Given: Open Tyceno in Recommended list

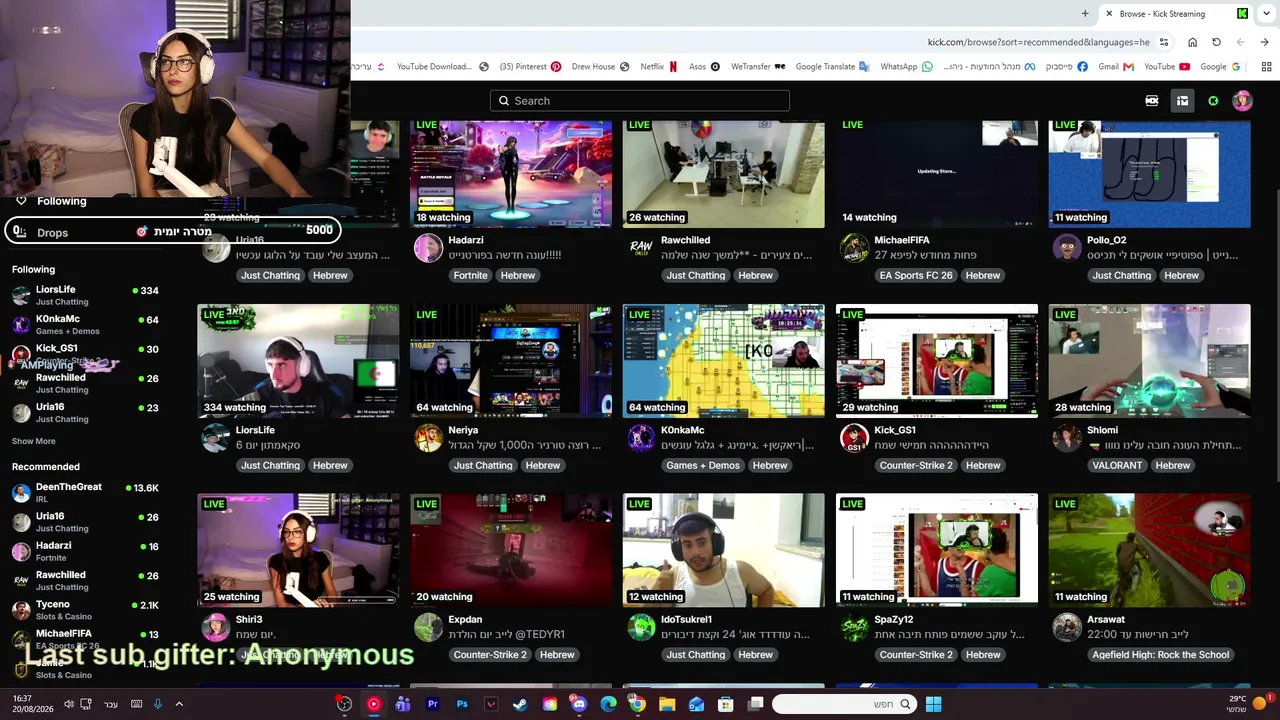Looking at the screenshot, I should tap(86, 610).
